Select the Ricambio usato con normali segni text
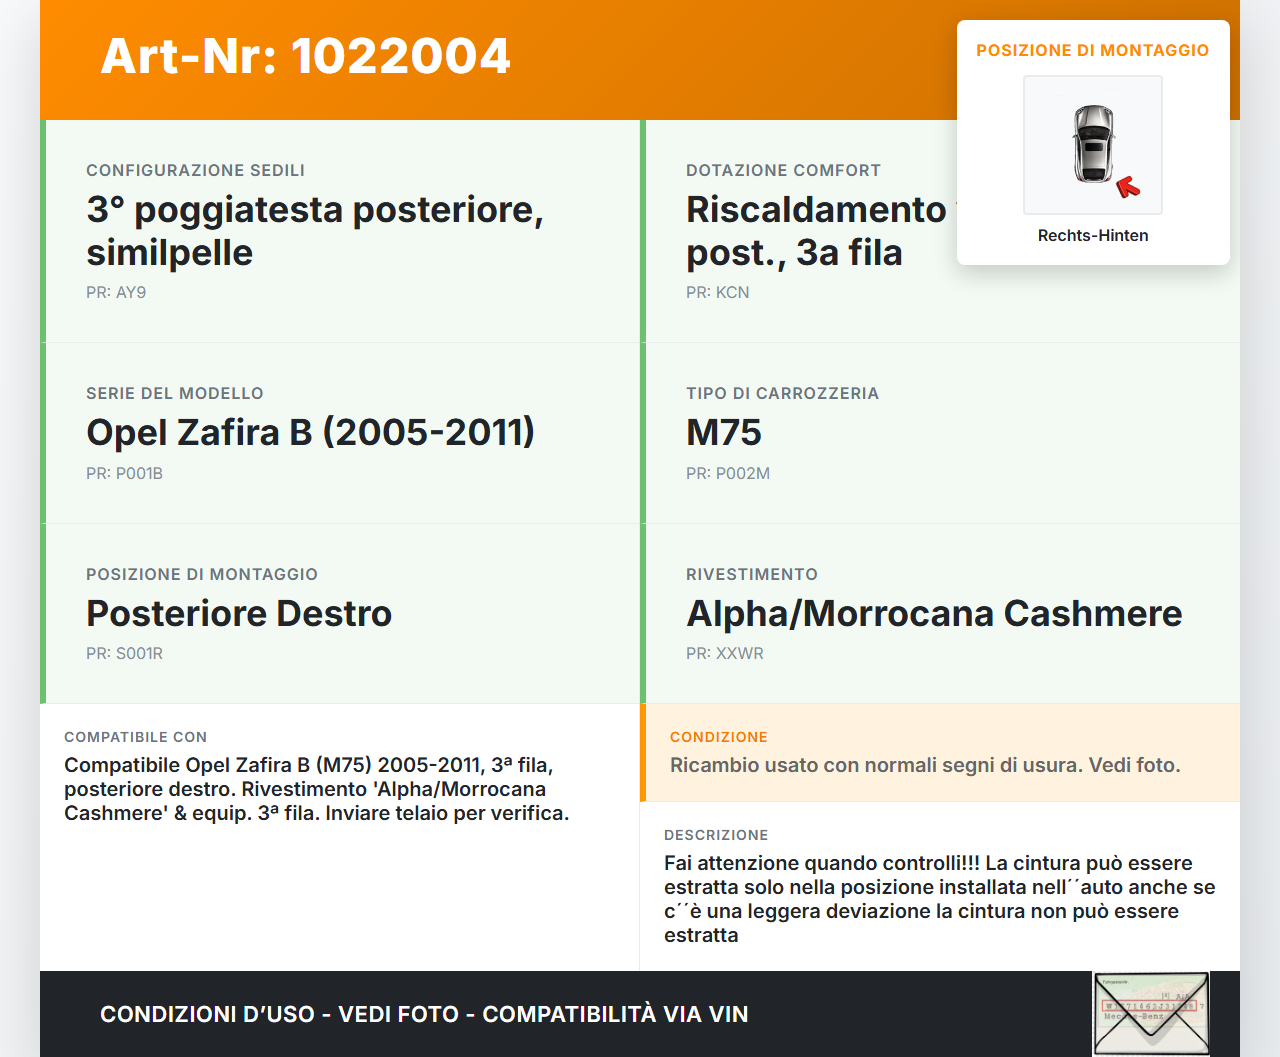 [925, 765]
